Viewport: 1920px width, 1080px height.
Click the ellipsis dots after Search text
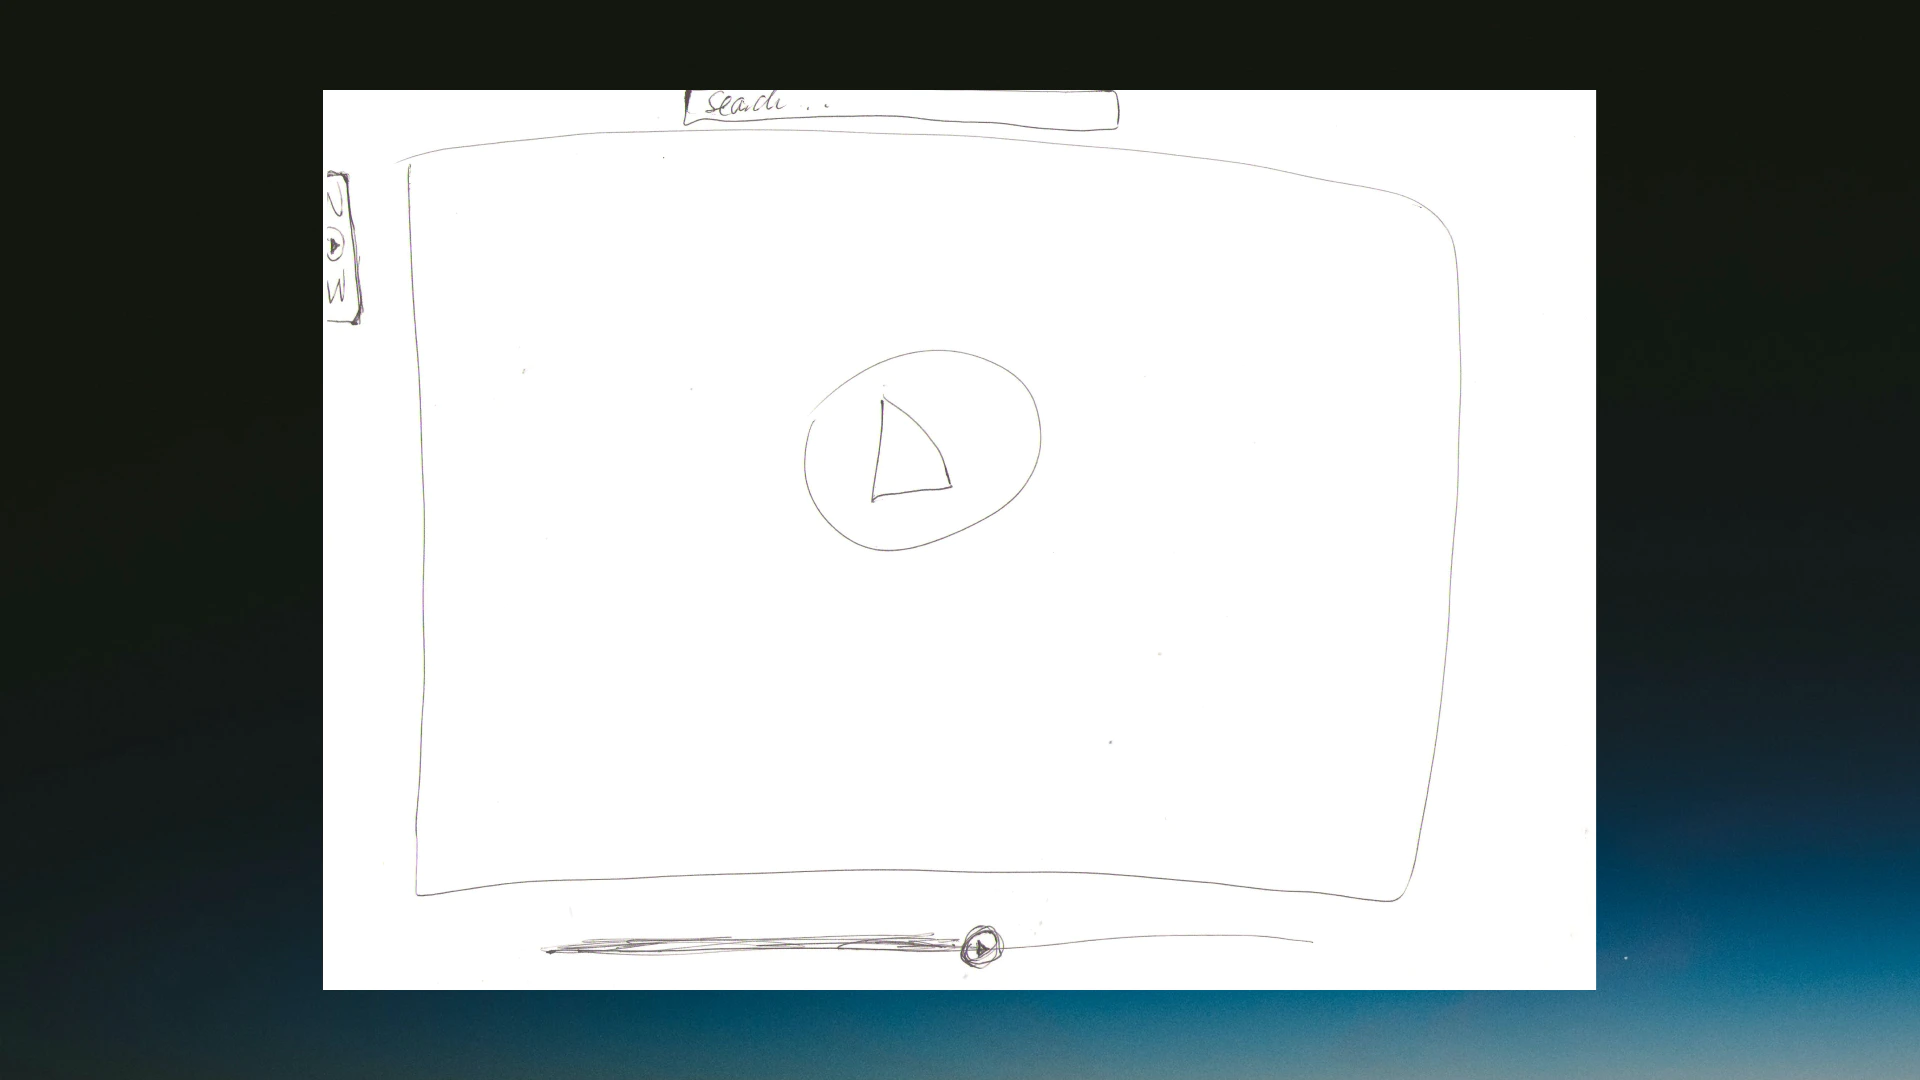coord(815,105)
